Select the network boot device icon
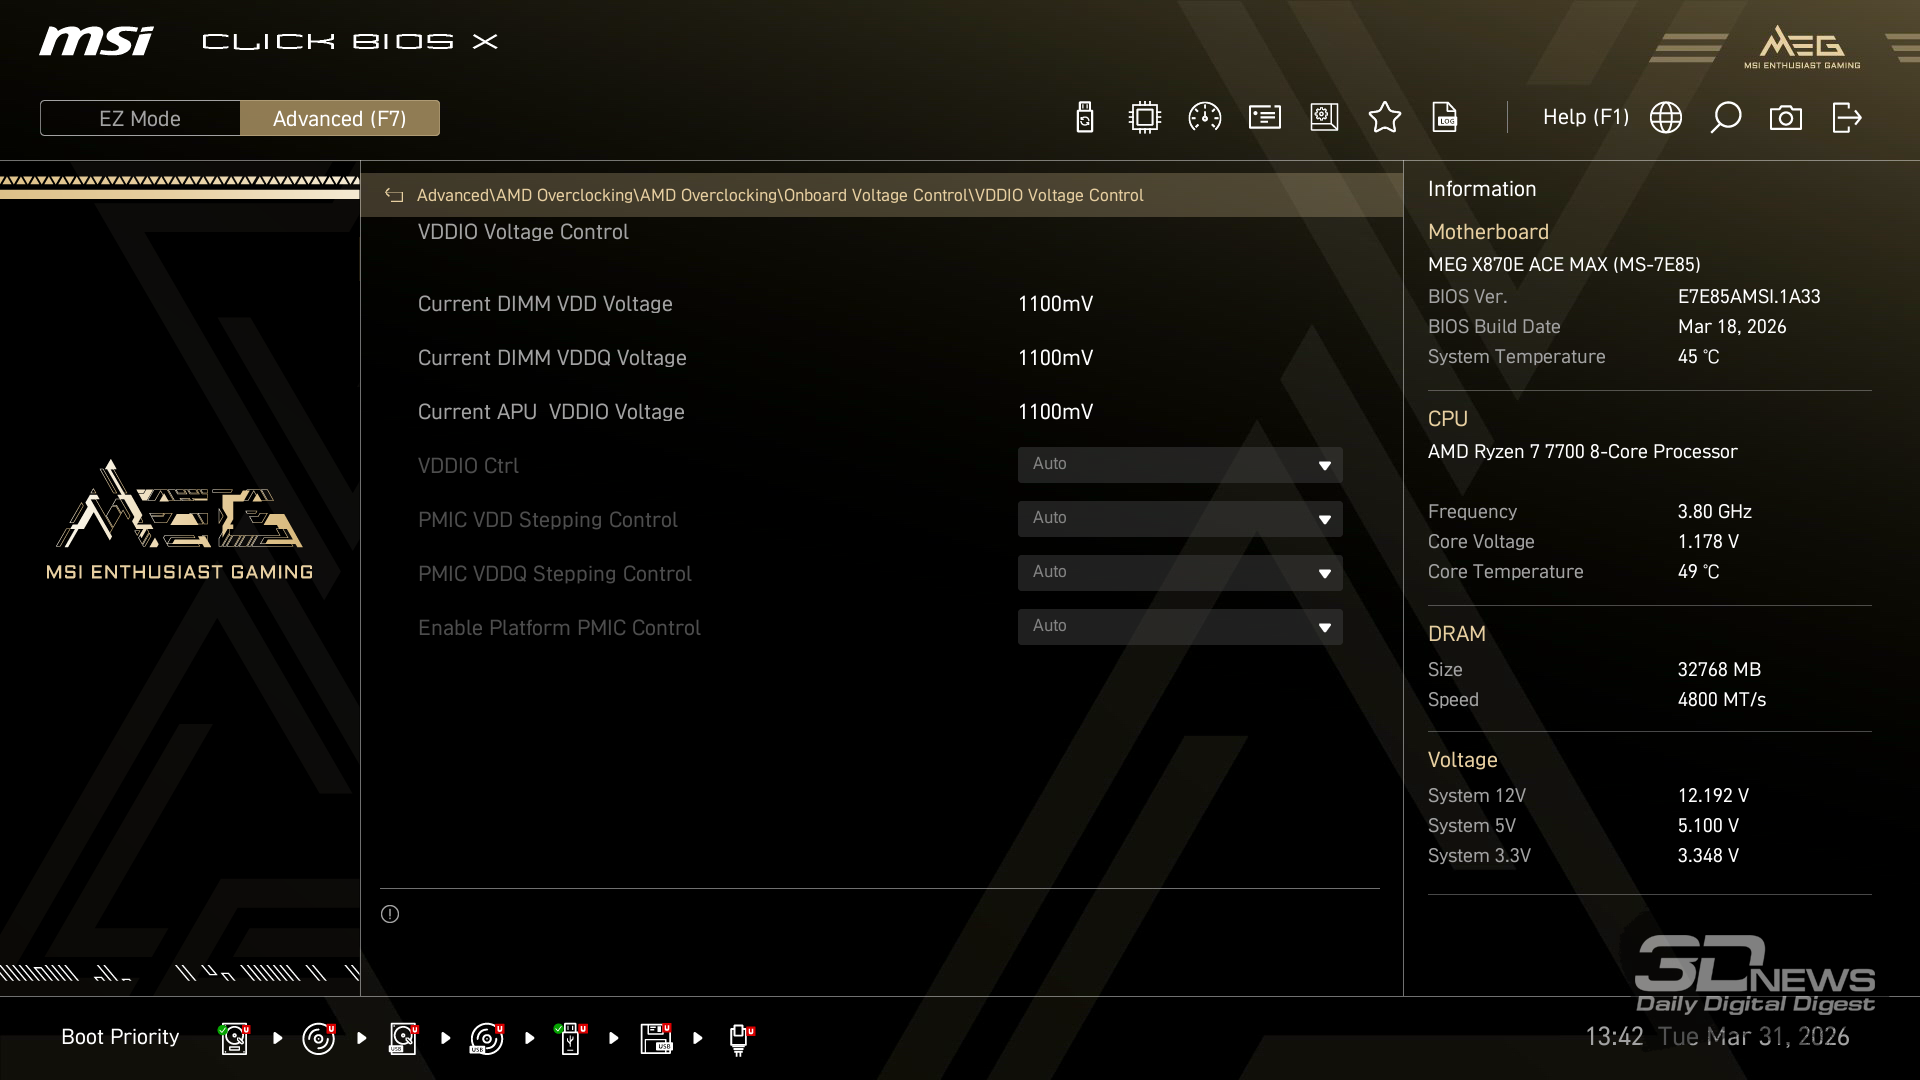1920x1080 pixels. pos(740,1038)
